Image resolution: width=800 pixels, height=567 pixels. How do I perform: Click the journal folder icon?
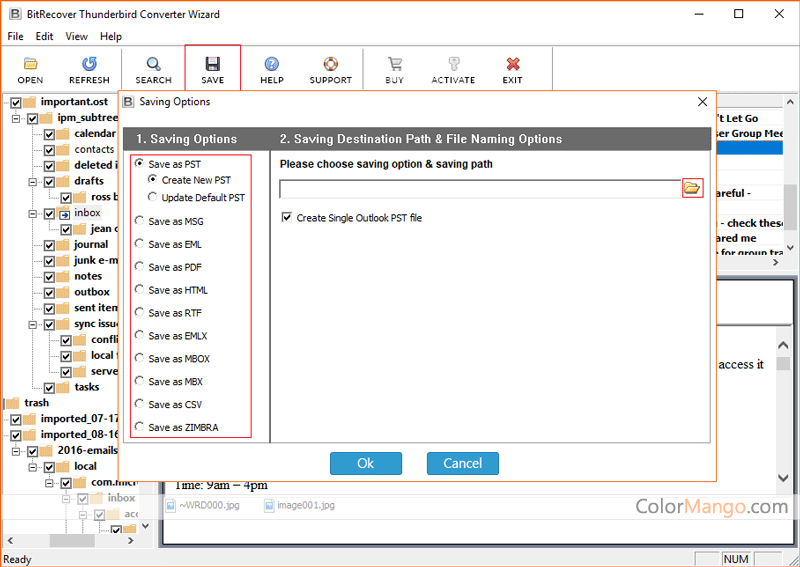[x=63, y=245]
